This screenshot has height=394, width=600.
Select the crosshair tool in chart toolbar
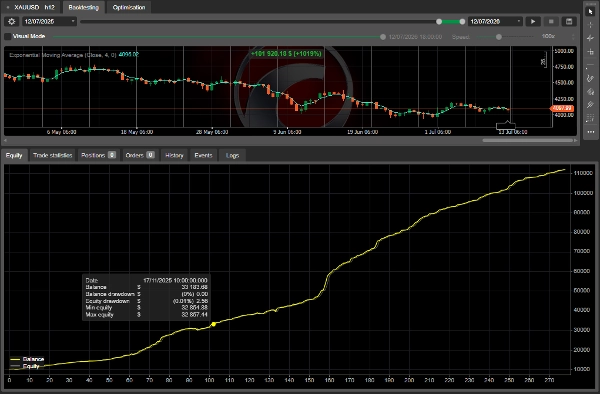point(590,25)
